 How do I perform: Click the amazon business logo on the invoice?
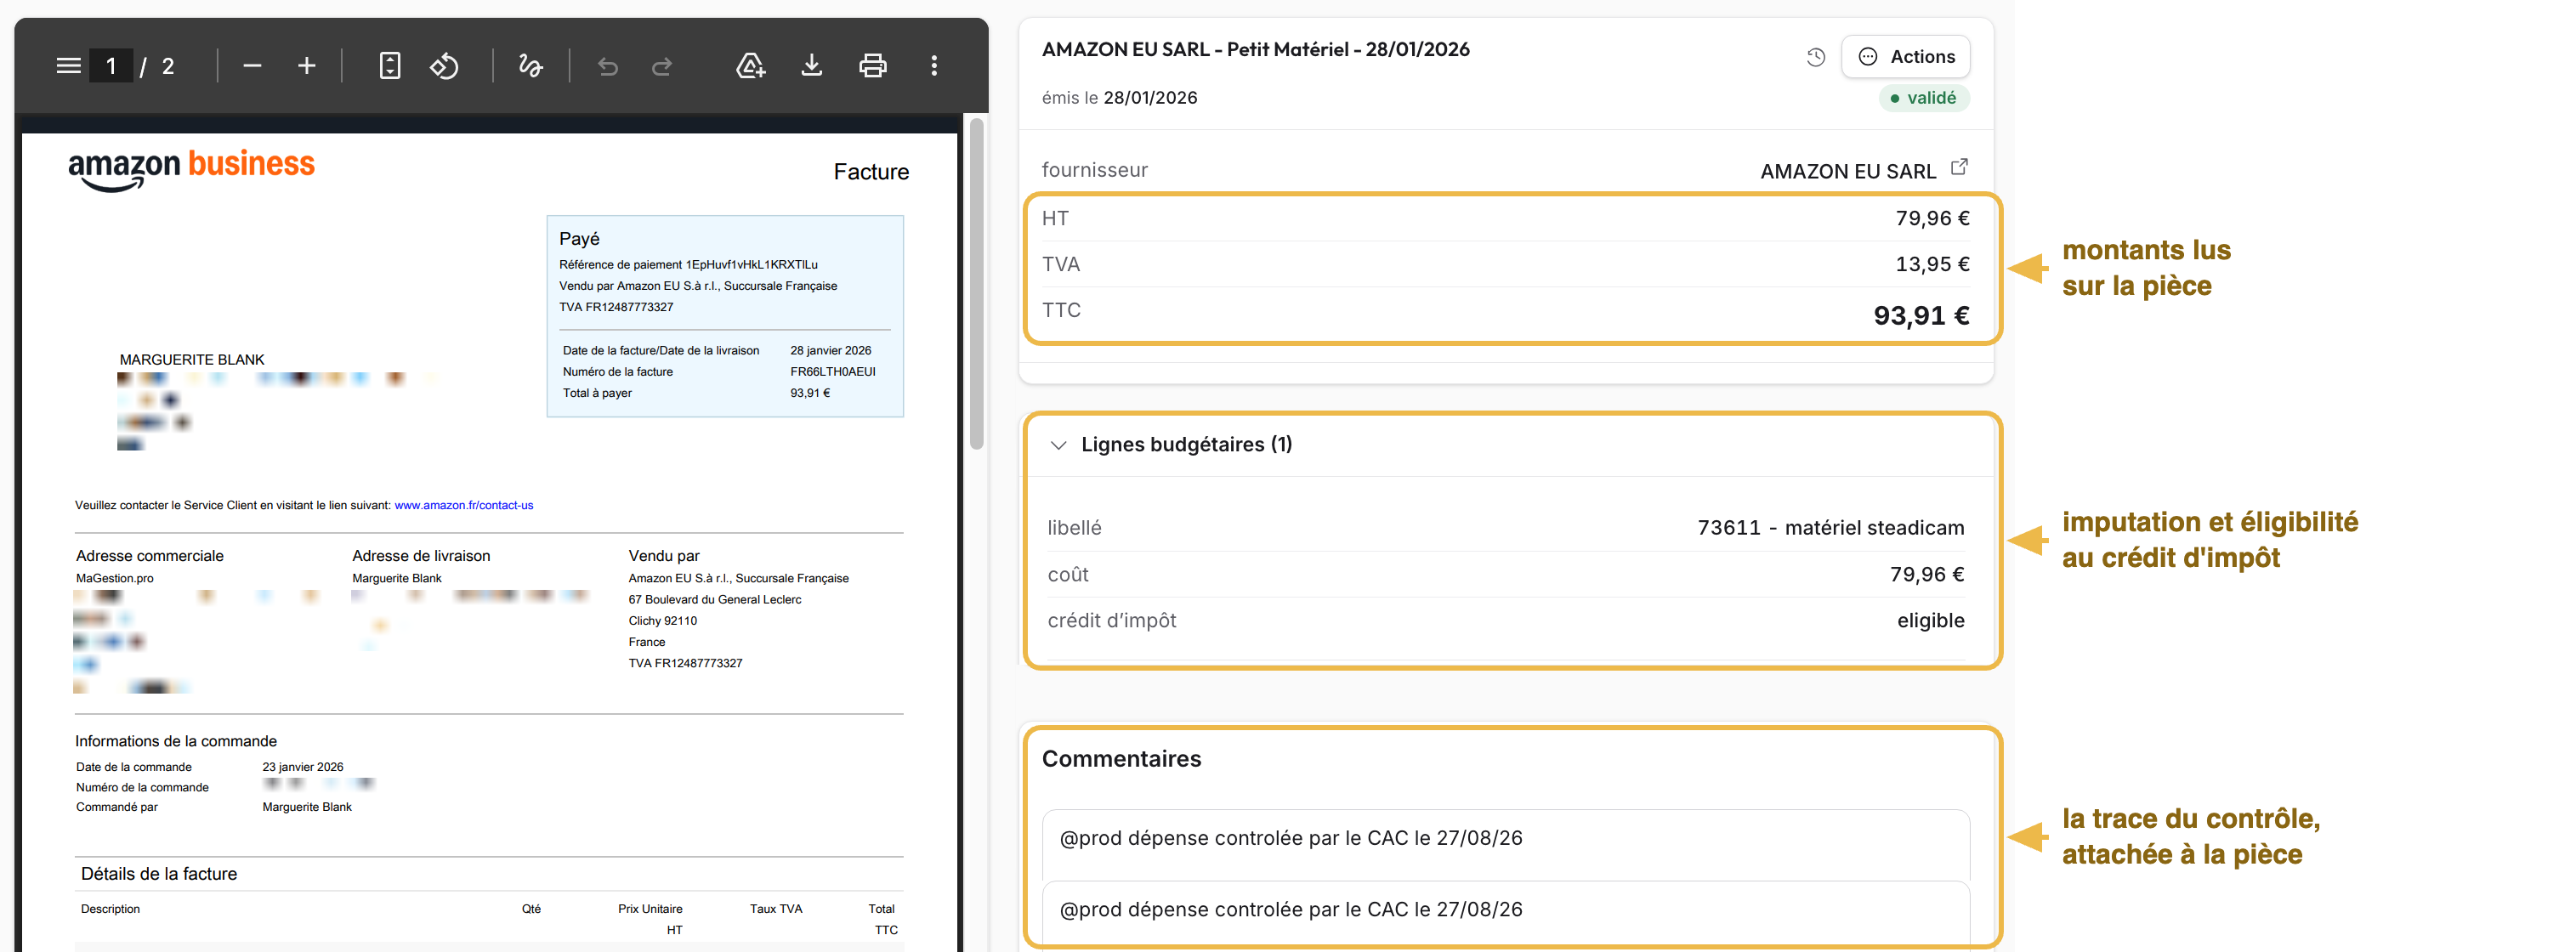[x=191, y=169]
